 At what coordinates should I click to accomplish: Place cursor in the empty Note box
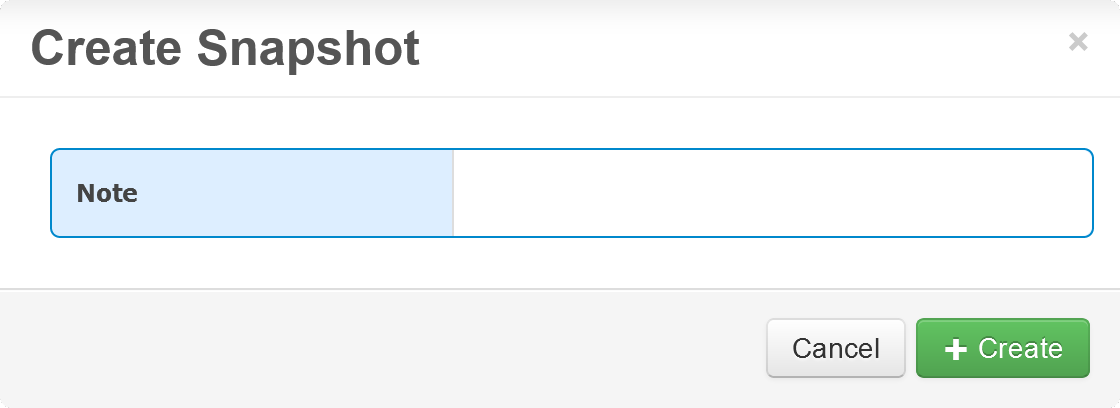[772, 193]
